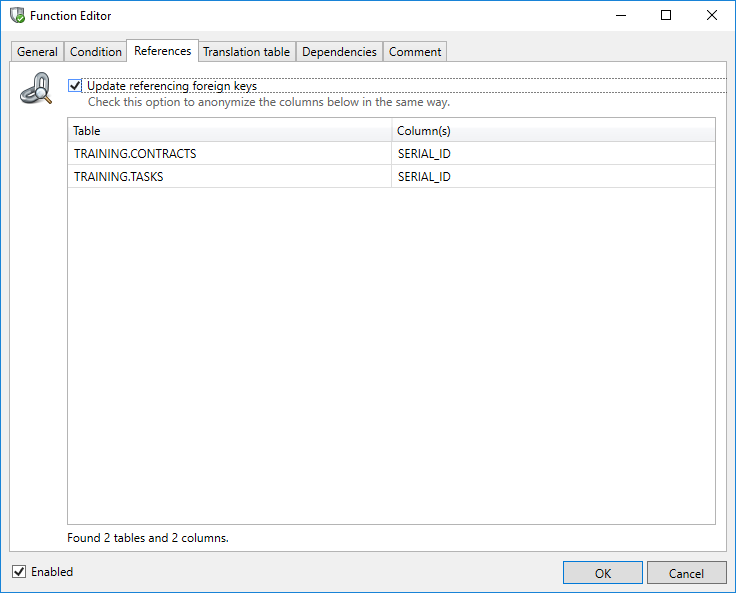Sort by the Table column header
The width and height of the screenshot is (736, 593).
point(229,131)
